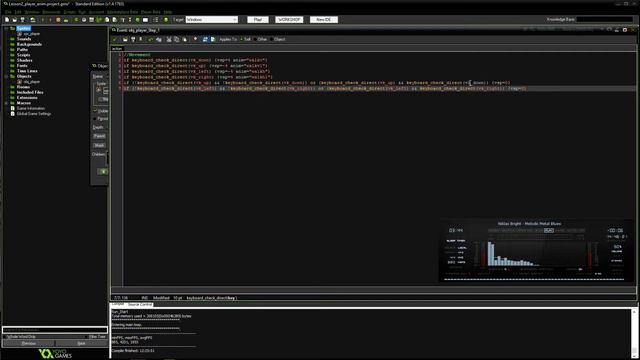Open the Scripts menu
This screenshot has width=640, height=360.
pyautogui.click(x=69, y=12)
